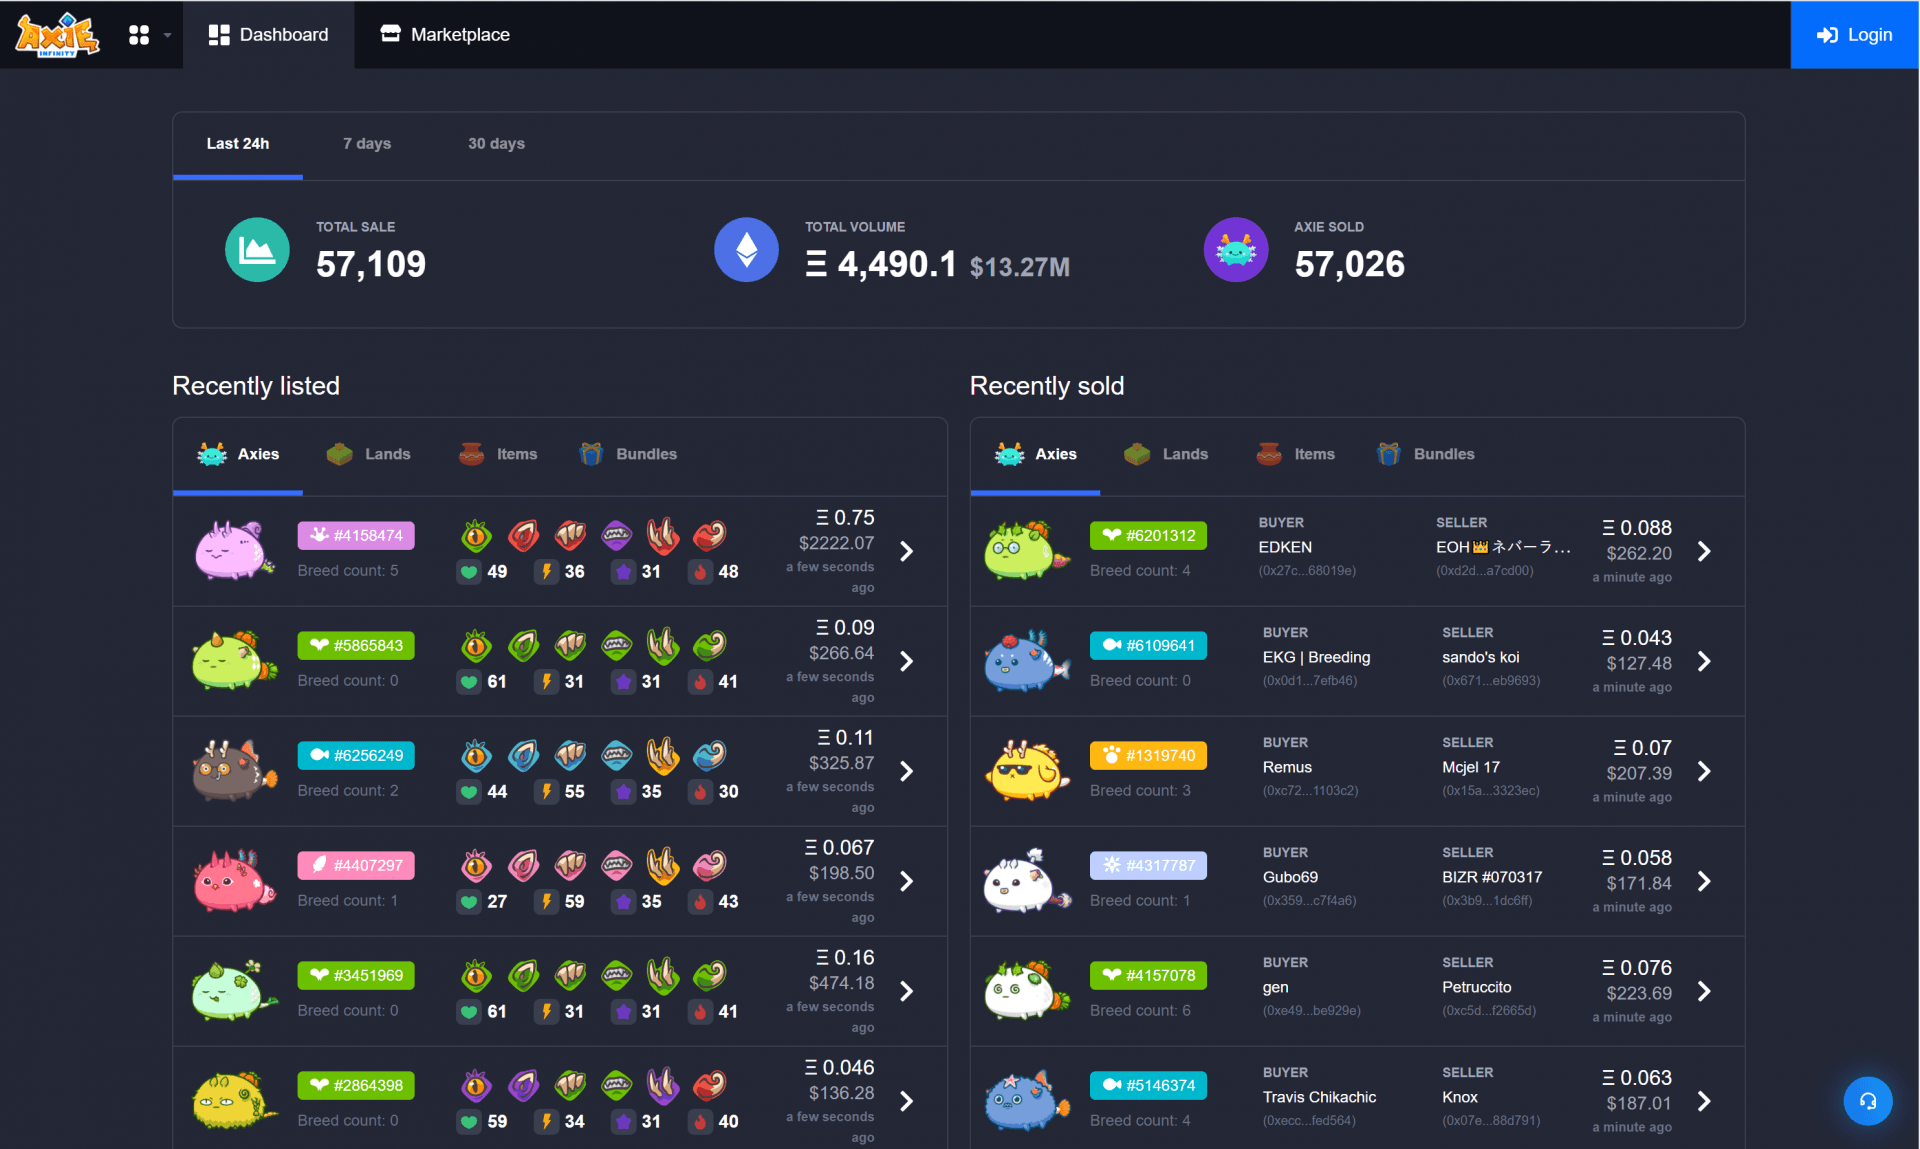Select Items tab under Recently listed
This screenshot has width=1920, height=1149.
(498, 454)
